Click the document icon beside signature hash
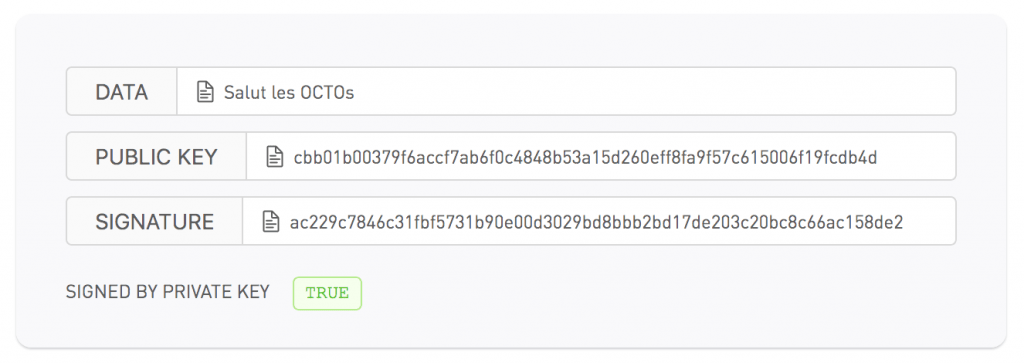The width and height of the screenshot is (1024, 363). [x=271, y=222]
